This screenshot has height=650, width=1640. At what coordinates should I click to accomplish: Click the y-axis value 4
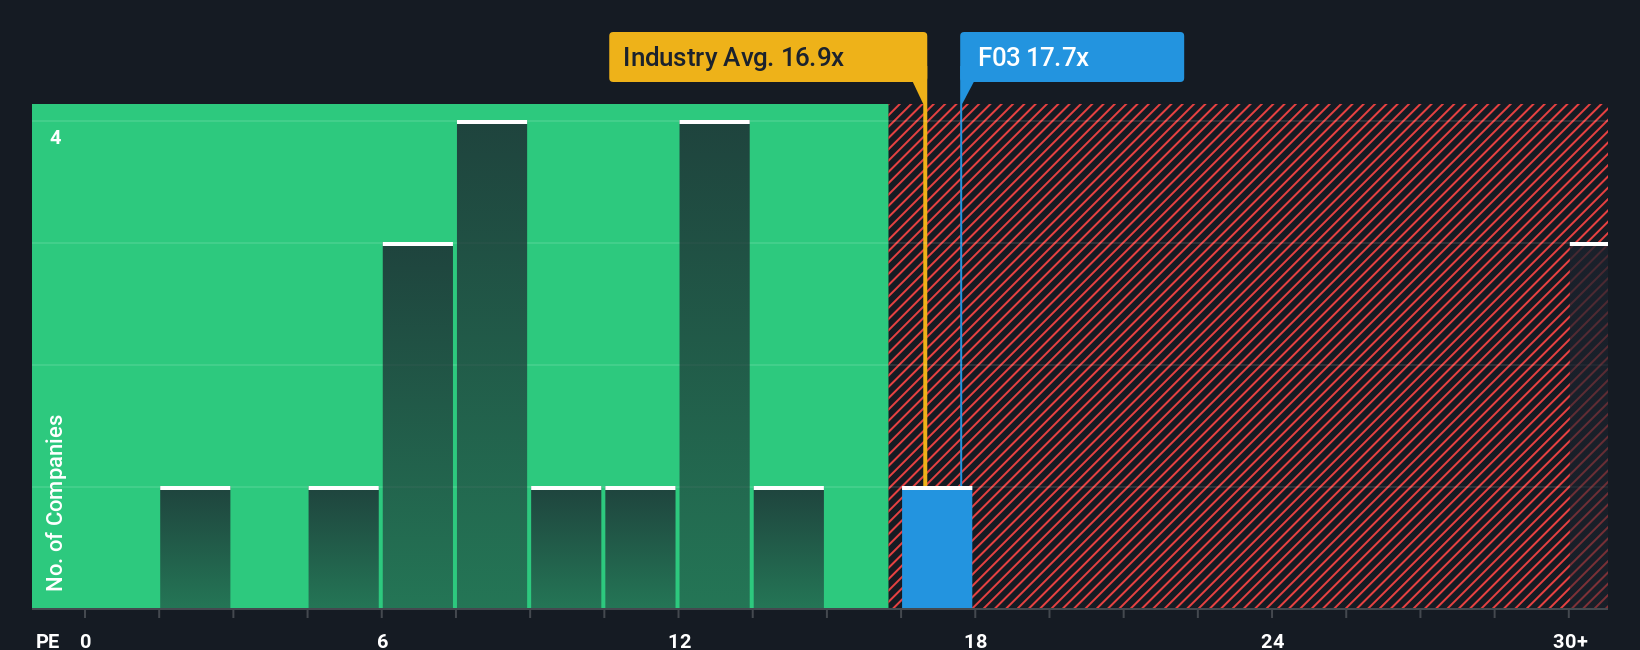[56, 137]
